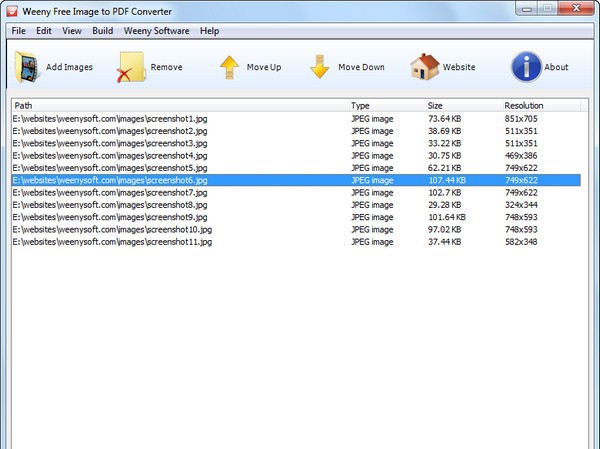Click the 324x344 resolution value
The width and height of the screenshot is (600, 449).
521,204
